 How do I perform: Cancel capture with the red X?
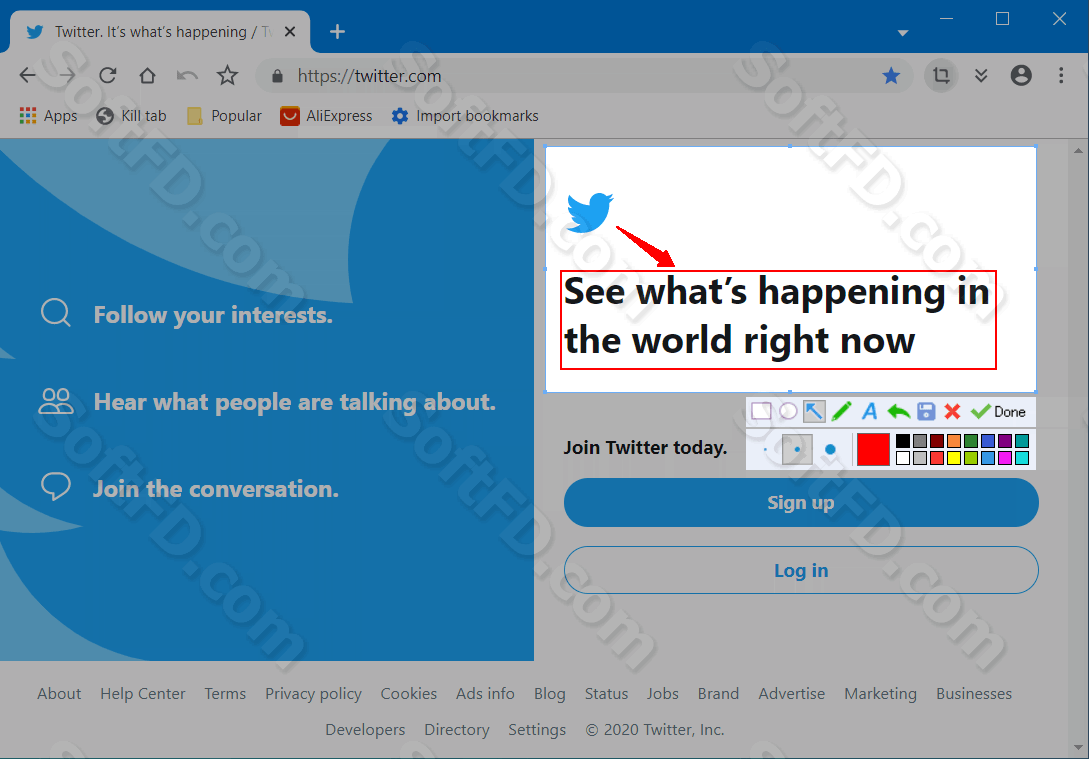coord(952,411)
